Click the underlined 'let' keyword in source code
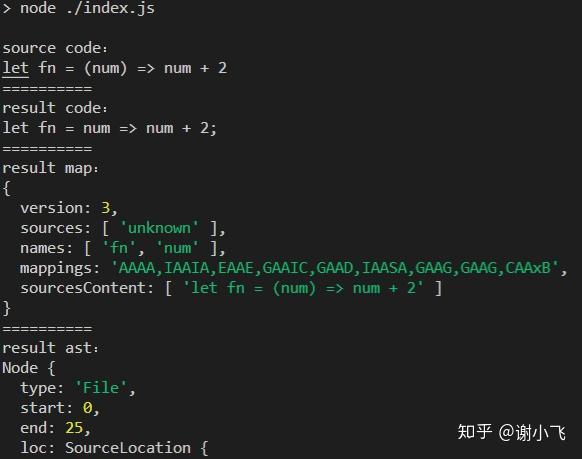 pyautogui.click(x=16, y=69)
